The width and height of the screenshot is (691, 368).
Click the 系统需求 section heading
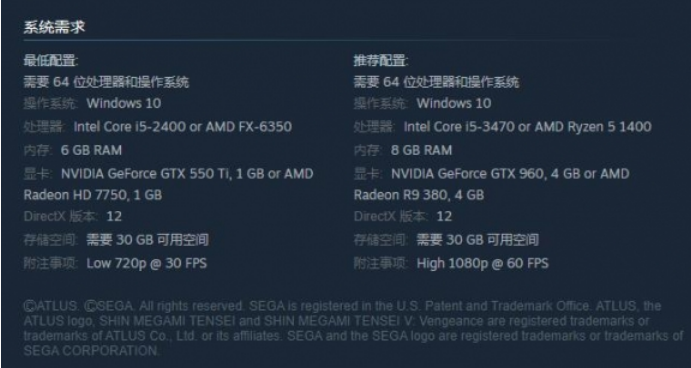[54, 27]
